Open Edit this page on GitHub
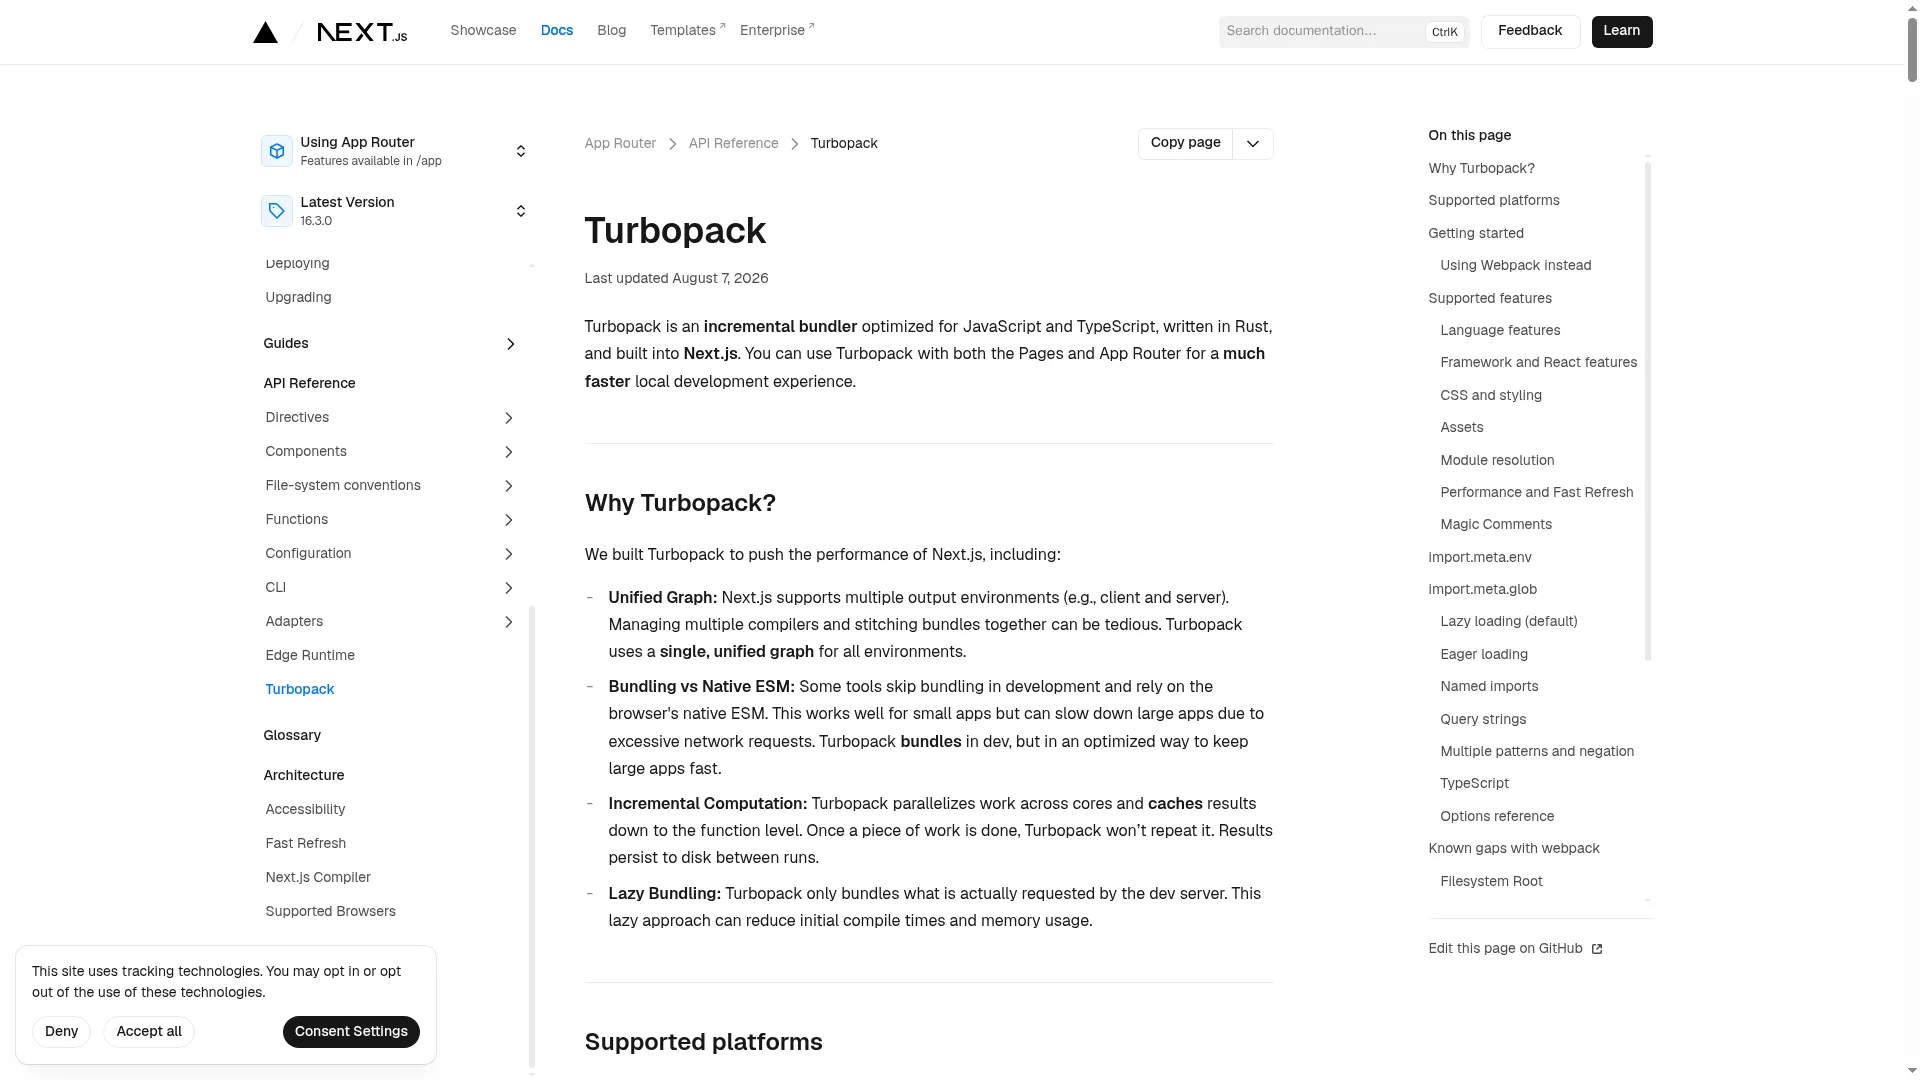The image size is (1920, 1080). tap(1515, 949)
